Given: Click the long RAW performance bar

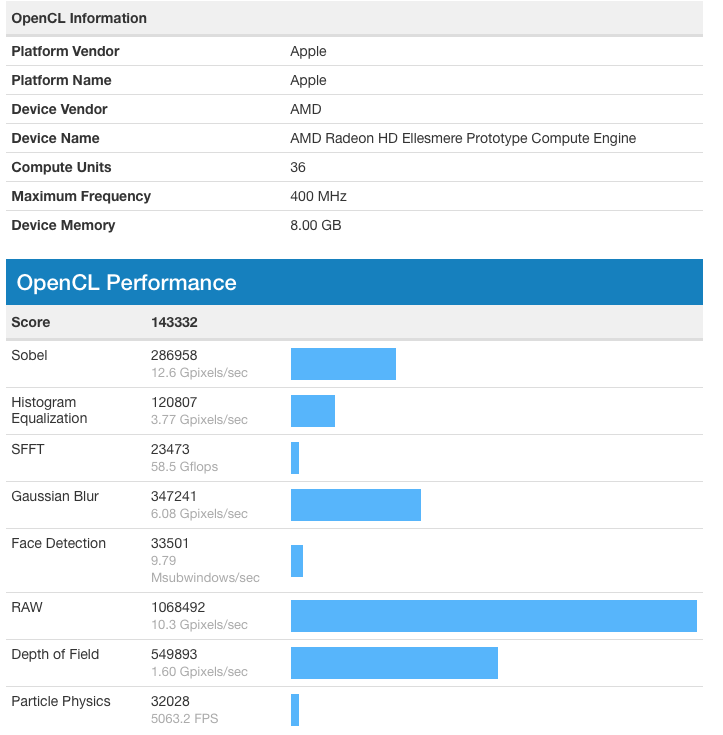Looking at the screenshot, I should pos(494,616).
